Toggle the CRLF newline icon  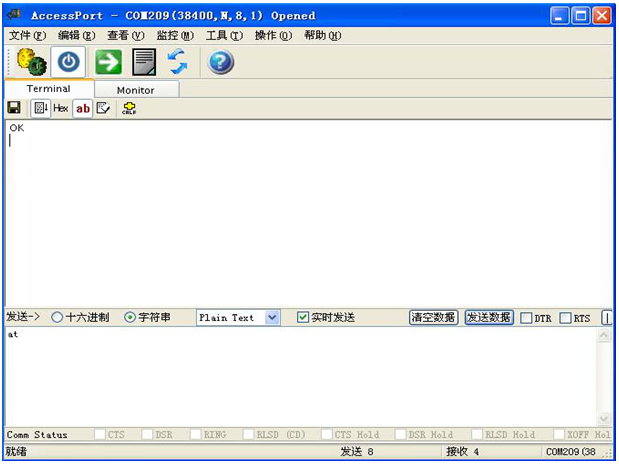click(129, 108)
